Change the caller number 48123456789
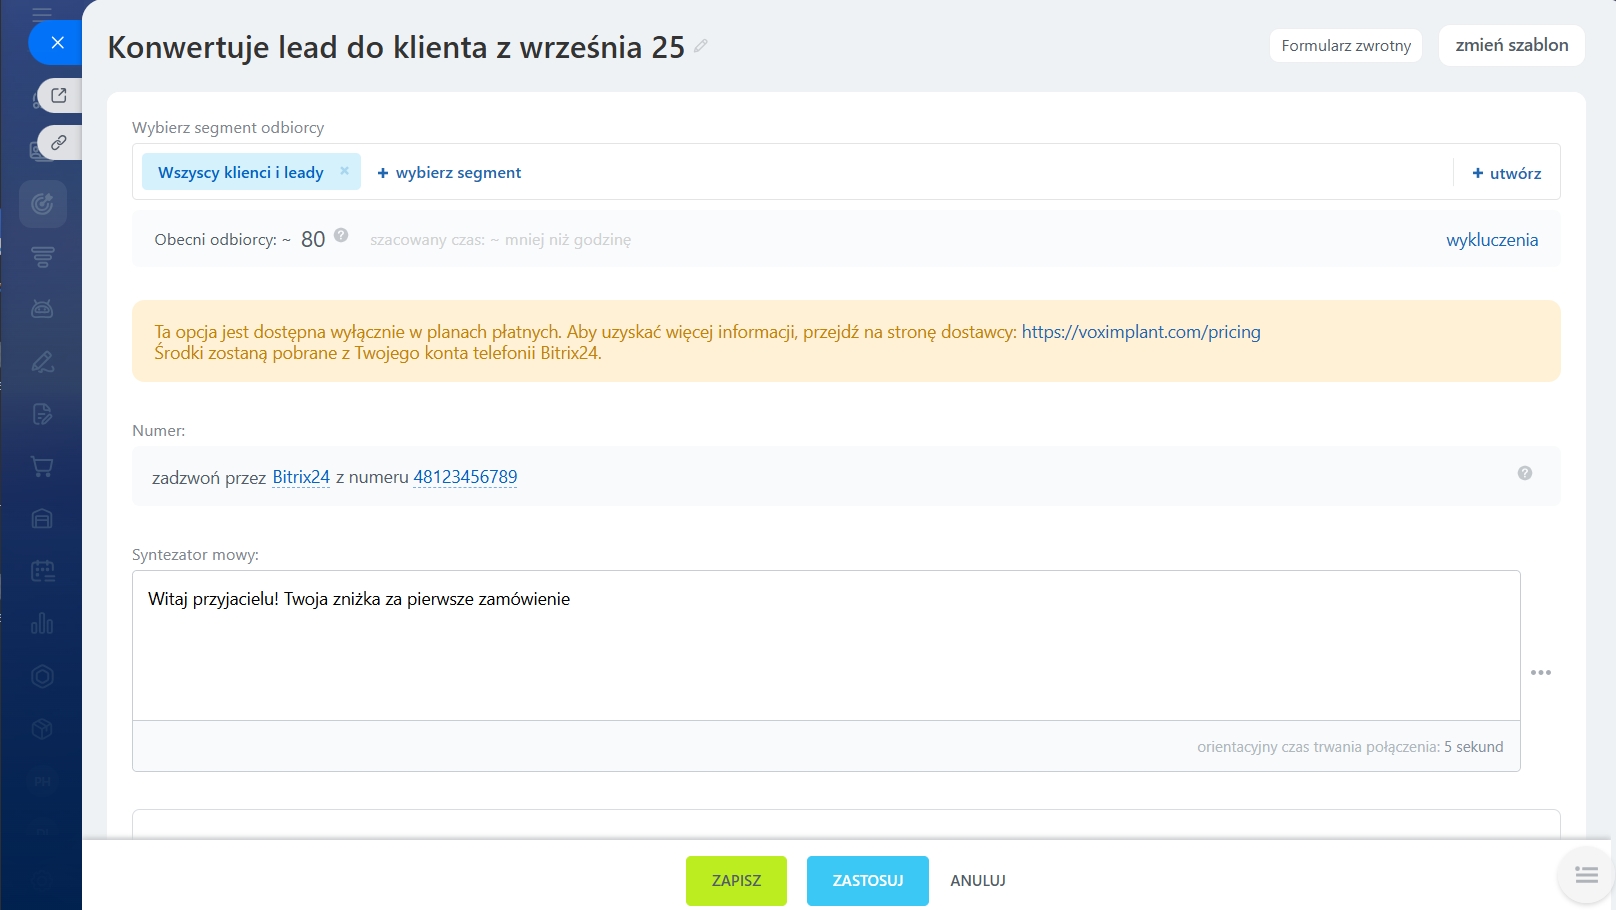Image resolution: width=1616 pixels, height=910 pixels. (465, 477)
